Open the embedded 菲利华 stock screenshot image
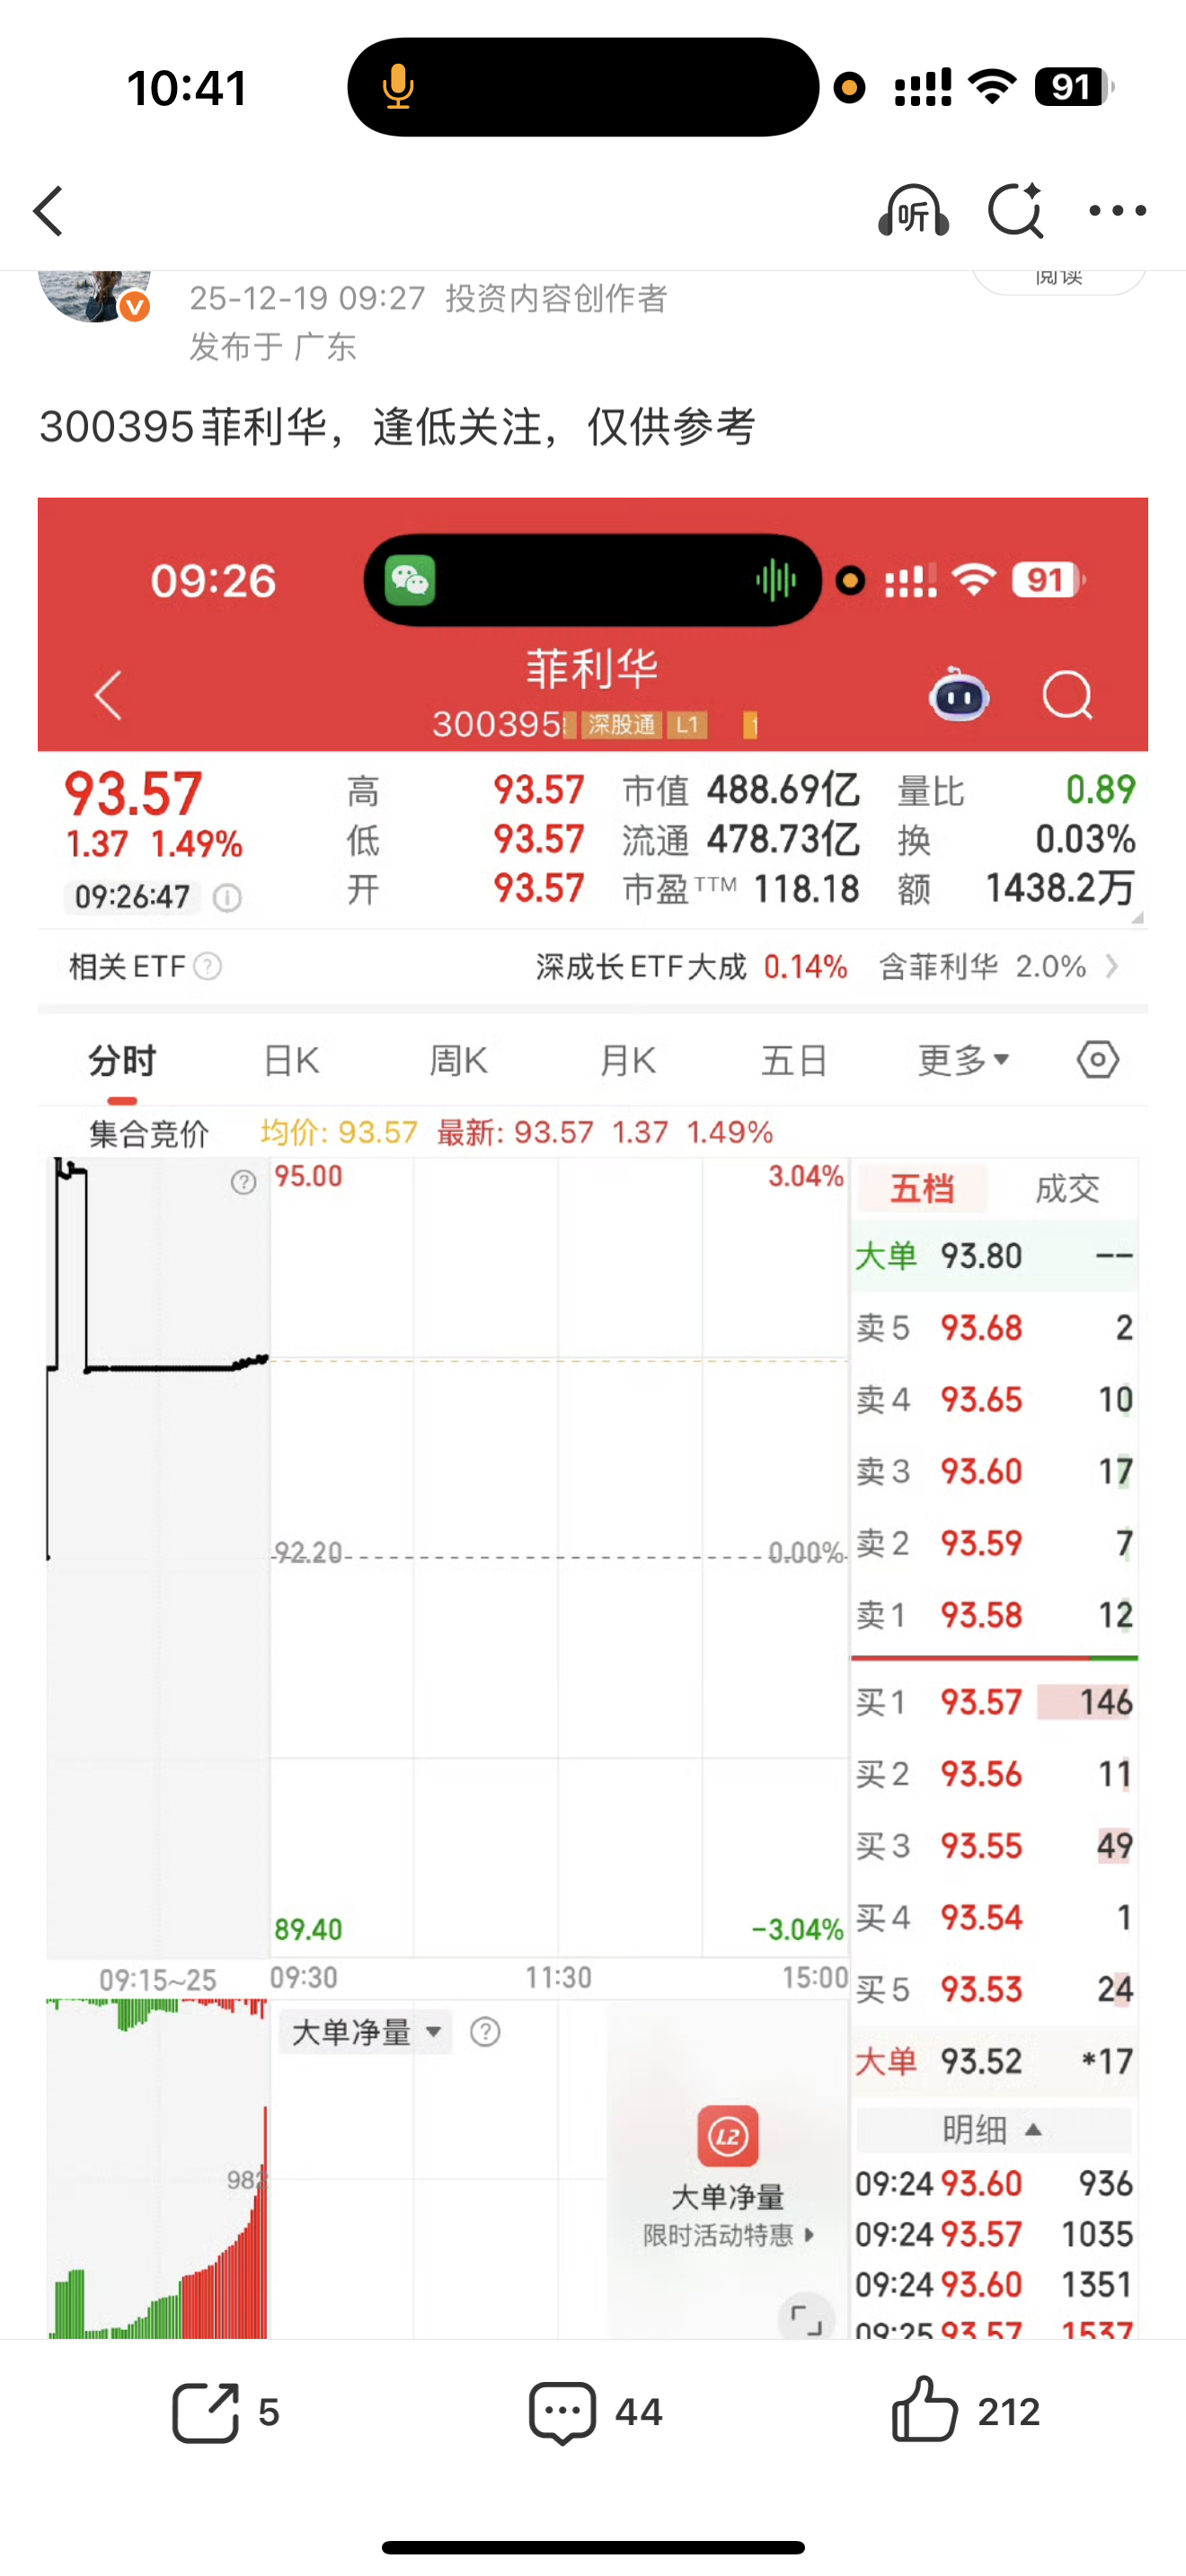1186x2576 pixels. pyautogui.click(x=593, y=1418)
